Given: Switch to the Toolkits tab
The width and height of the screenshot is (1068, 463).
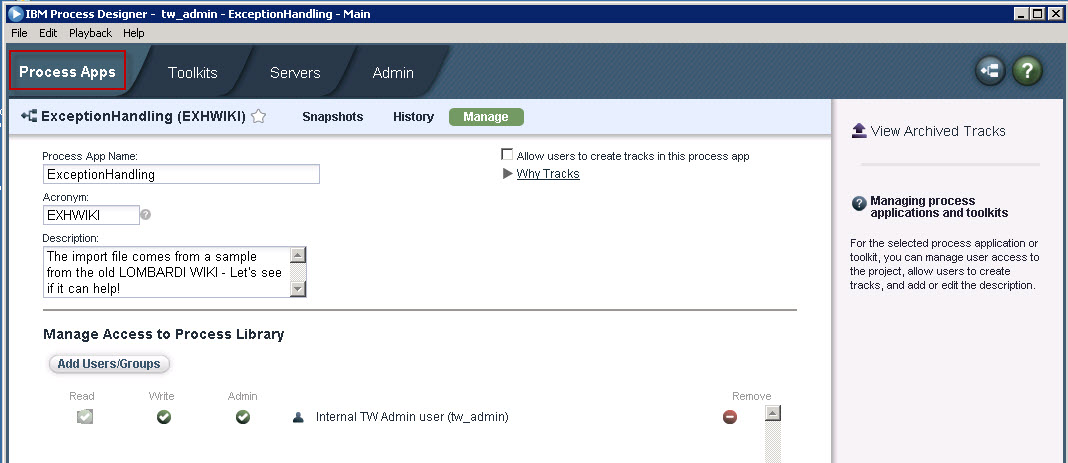Looking at the screenshot, I should [192, 73].
